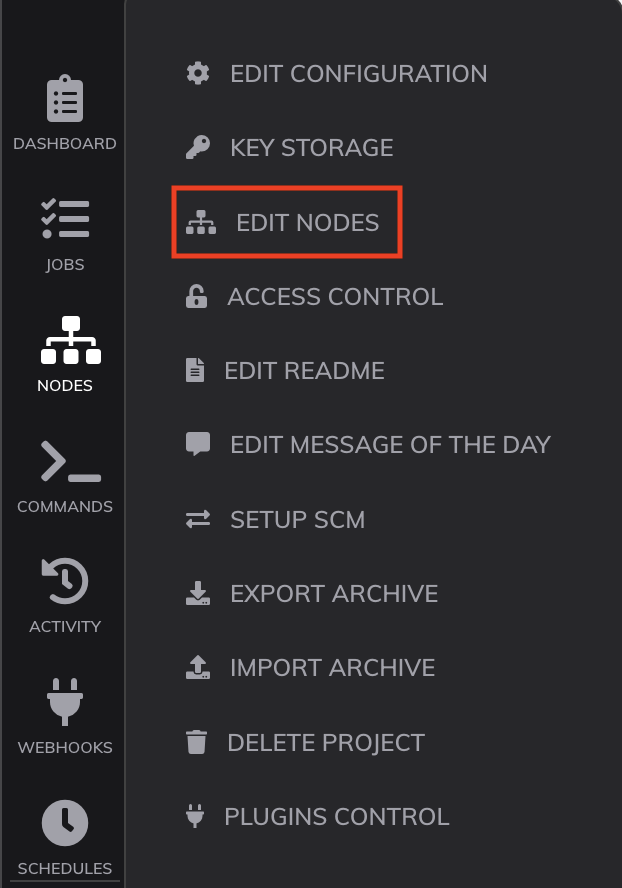Open the Commands terminal prompt icon
Screen dimensions: 622x888
pyautogui.click(x=70, y=462)
